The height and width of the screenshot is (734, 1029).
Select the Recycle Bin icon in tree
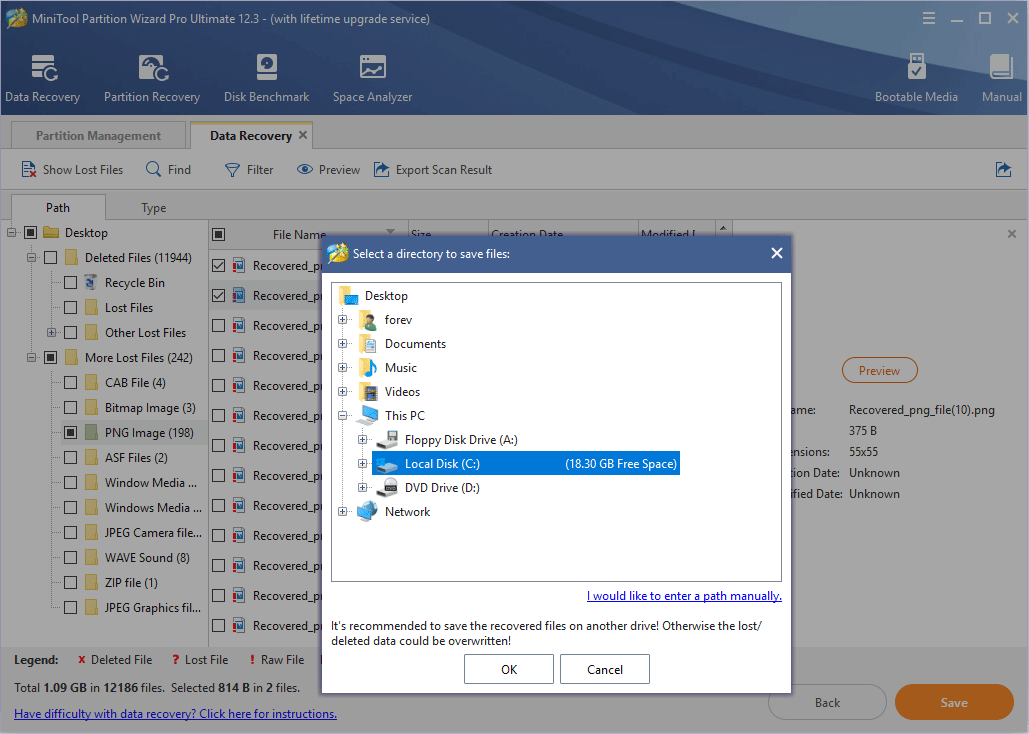click(x=91, y=283)
